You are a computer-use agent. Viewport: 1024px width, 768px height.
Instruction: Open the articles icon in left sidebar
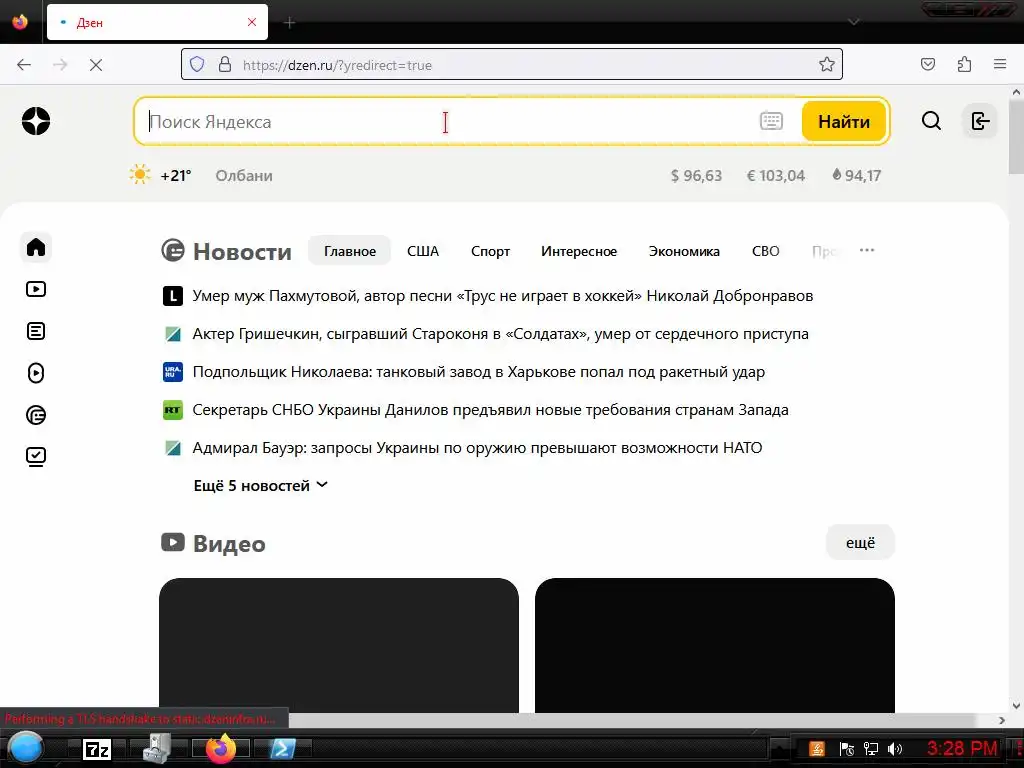coord(36,331)
